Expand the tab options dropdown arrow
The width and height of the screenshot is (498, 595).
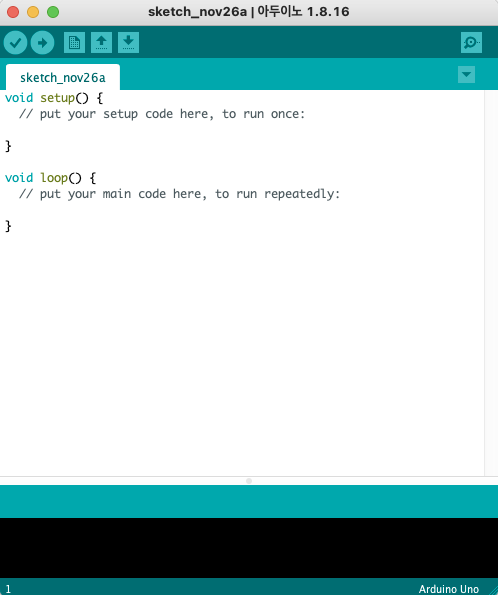click(x=466, y=74)
